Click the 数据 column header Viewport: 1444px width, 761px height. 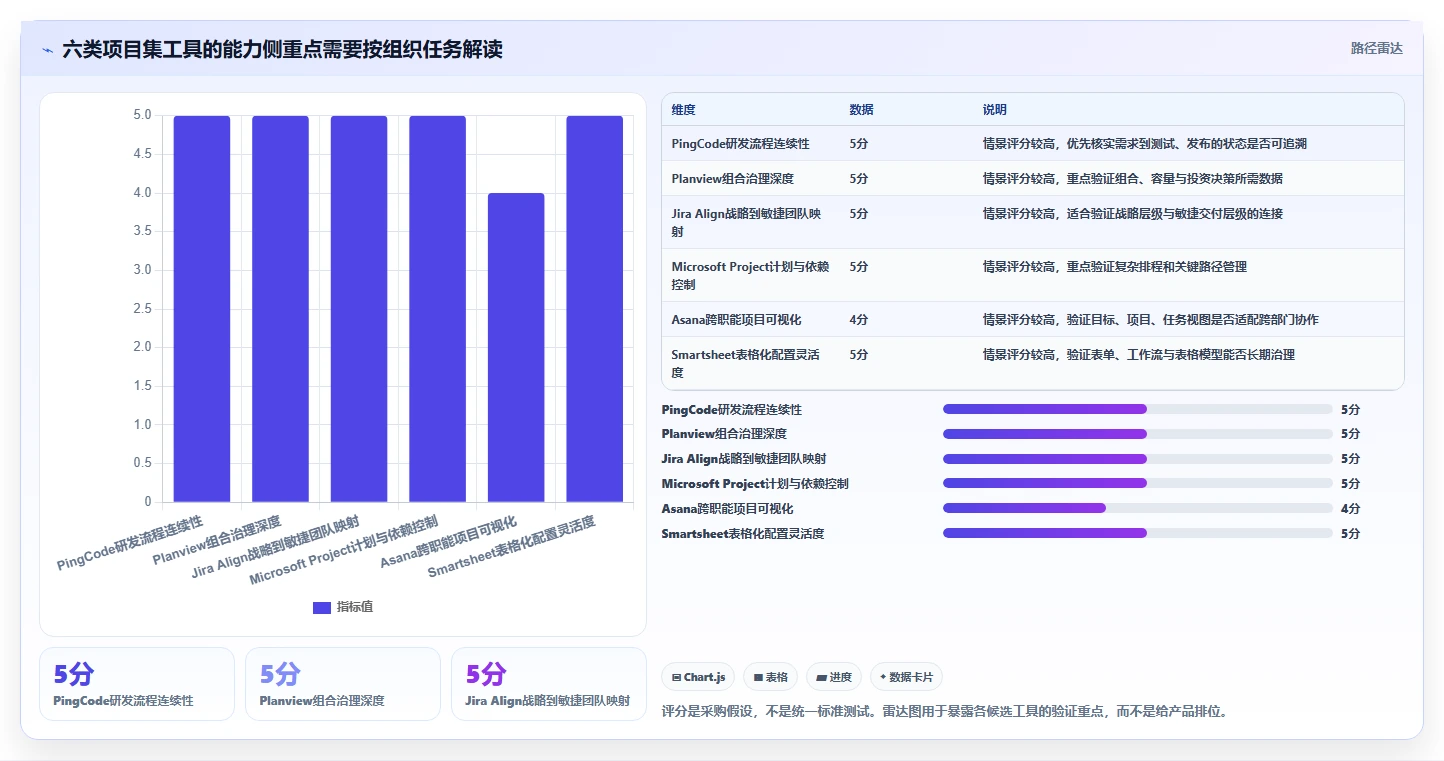(x=862, y=110)
